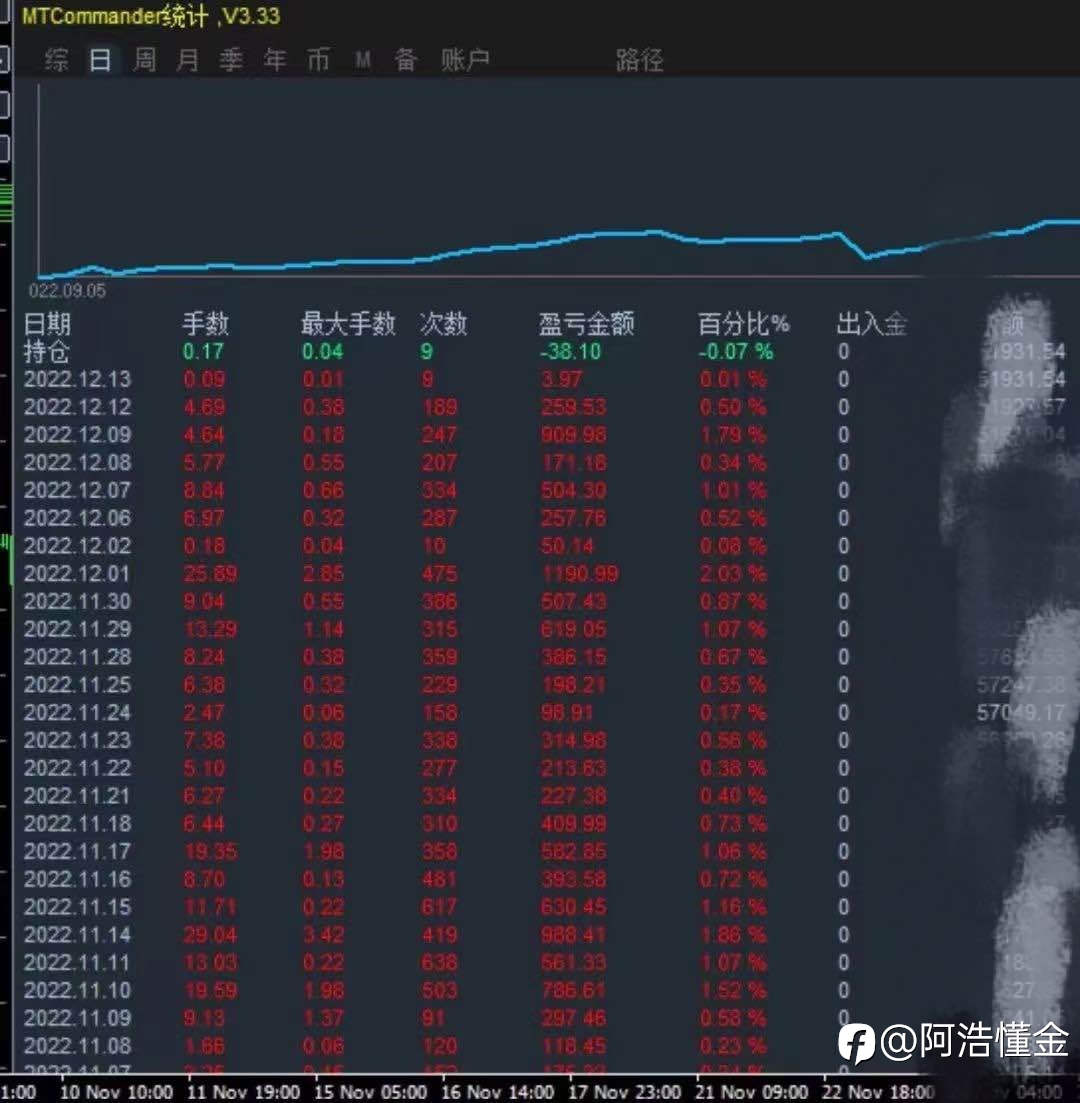Click max lots value 3.42
The height and width of the screenshot is (1103, 1080).
(323, 934)
